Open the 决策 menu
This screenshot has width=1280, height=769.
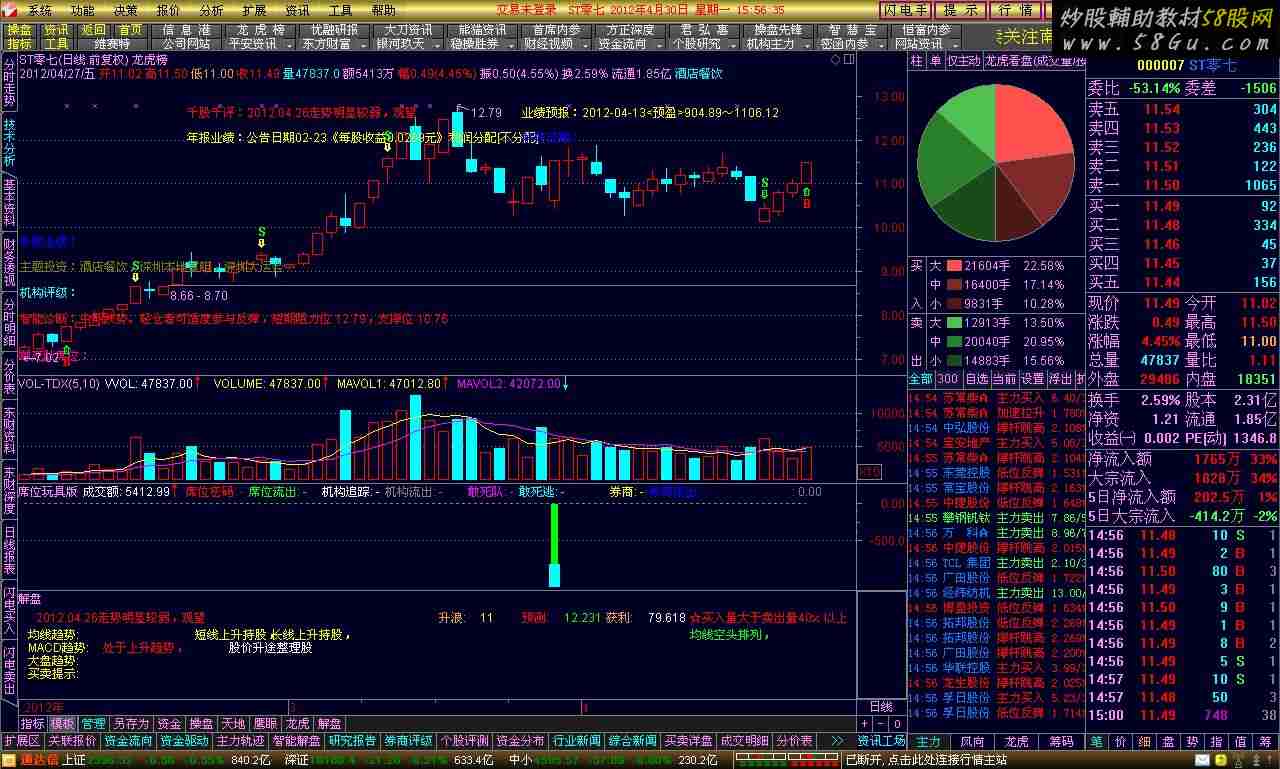(x=125, y=10)
